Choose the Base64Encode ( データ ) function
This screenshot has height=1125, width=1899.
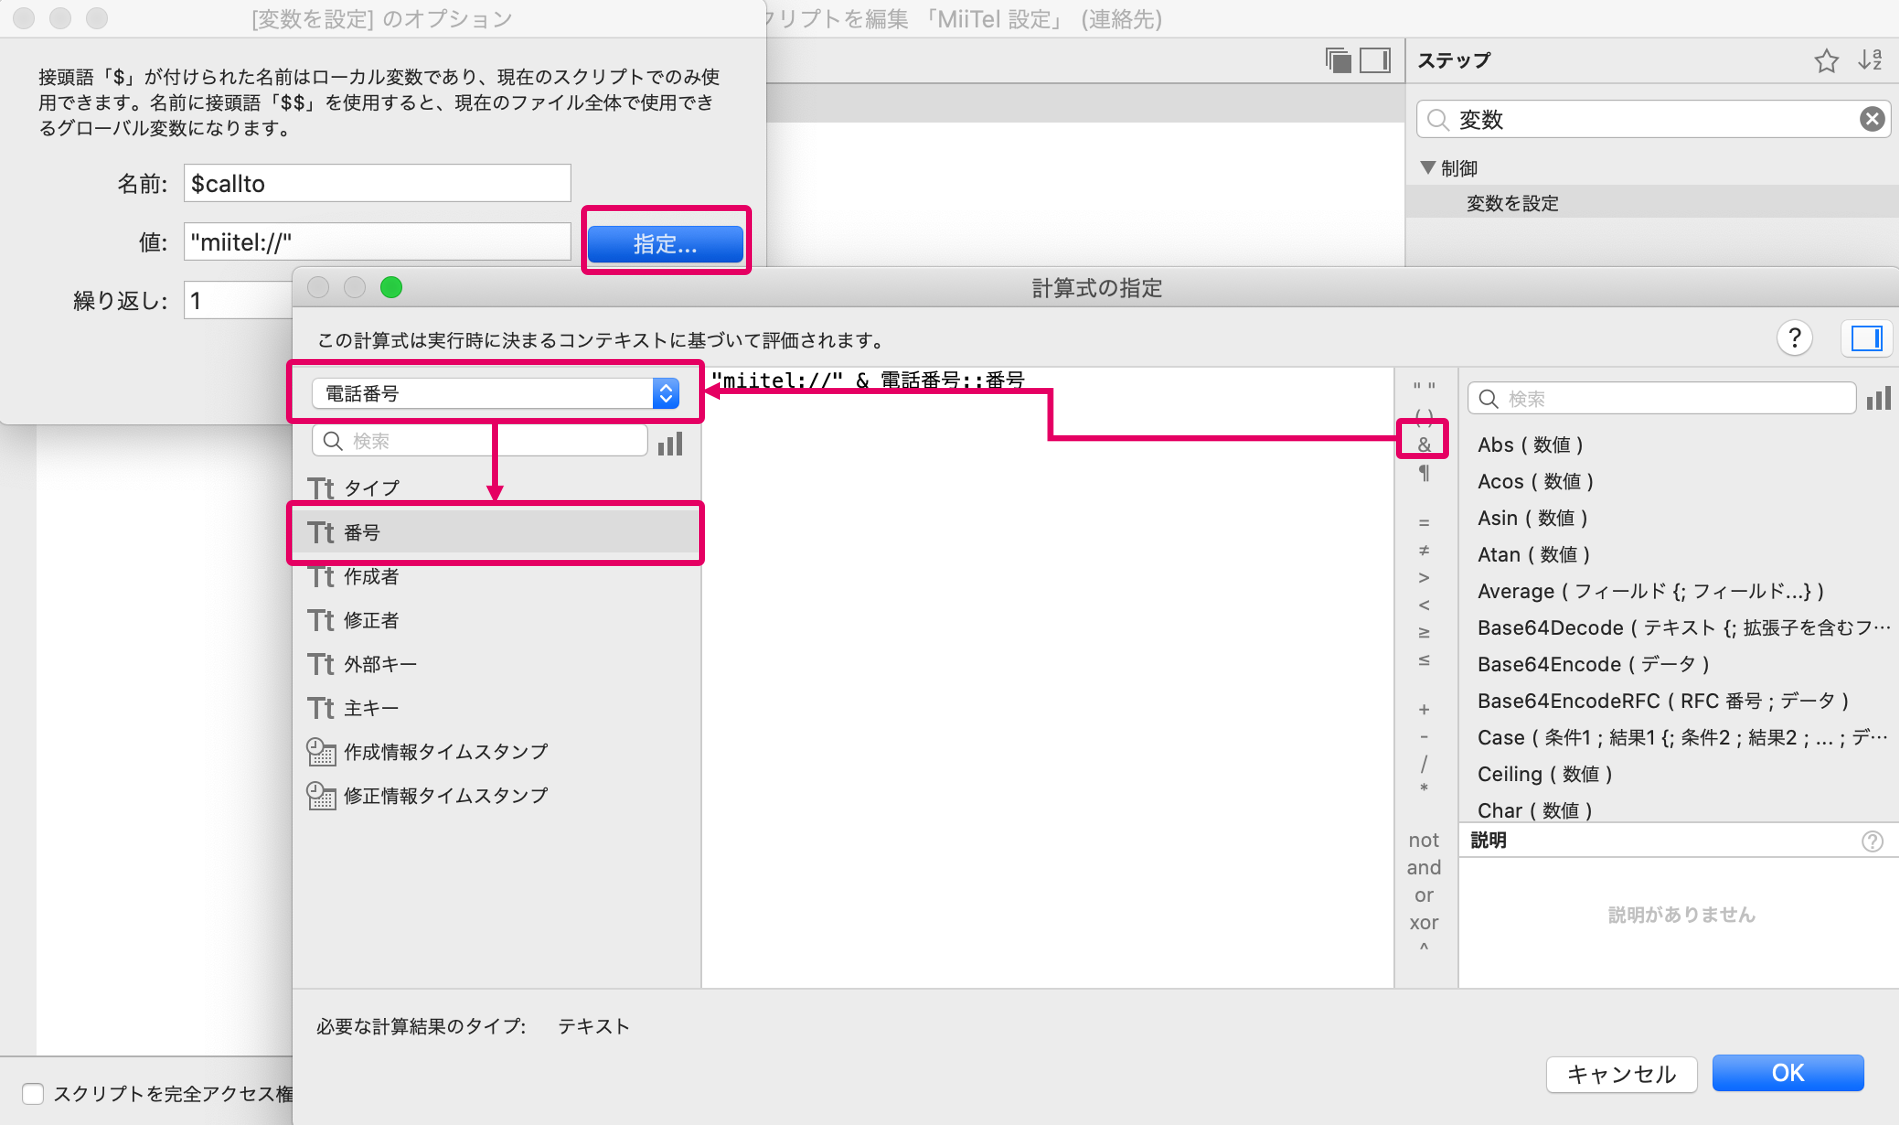(1594, 665)
